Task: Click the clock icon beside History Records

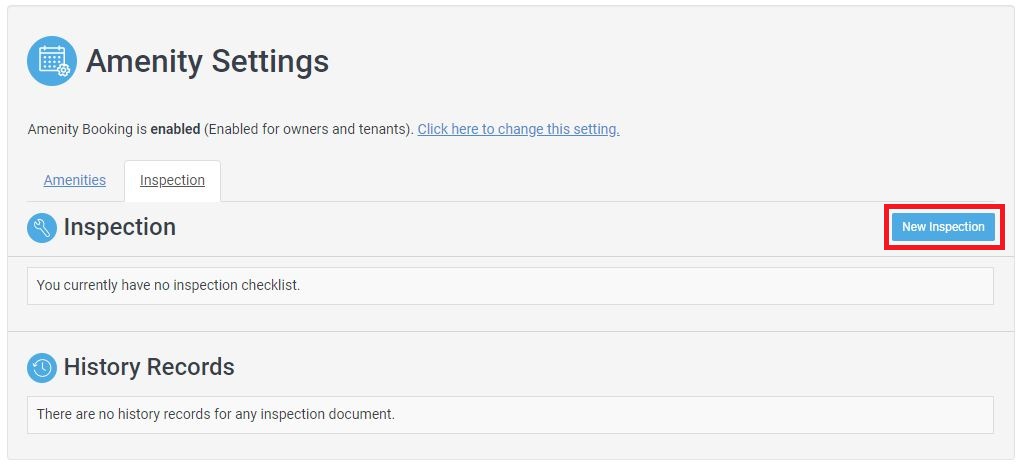Action: [42, 368]
